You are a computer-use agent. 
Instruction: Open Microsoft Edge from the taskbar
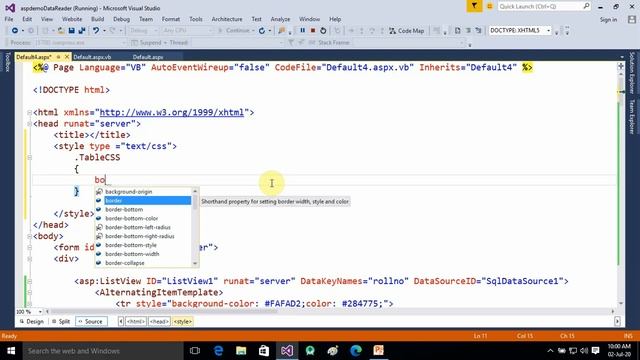(x=218, y=351)
